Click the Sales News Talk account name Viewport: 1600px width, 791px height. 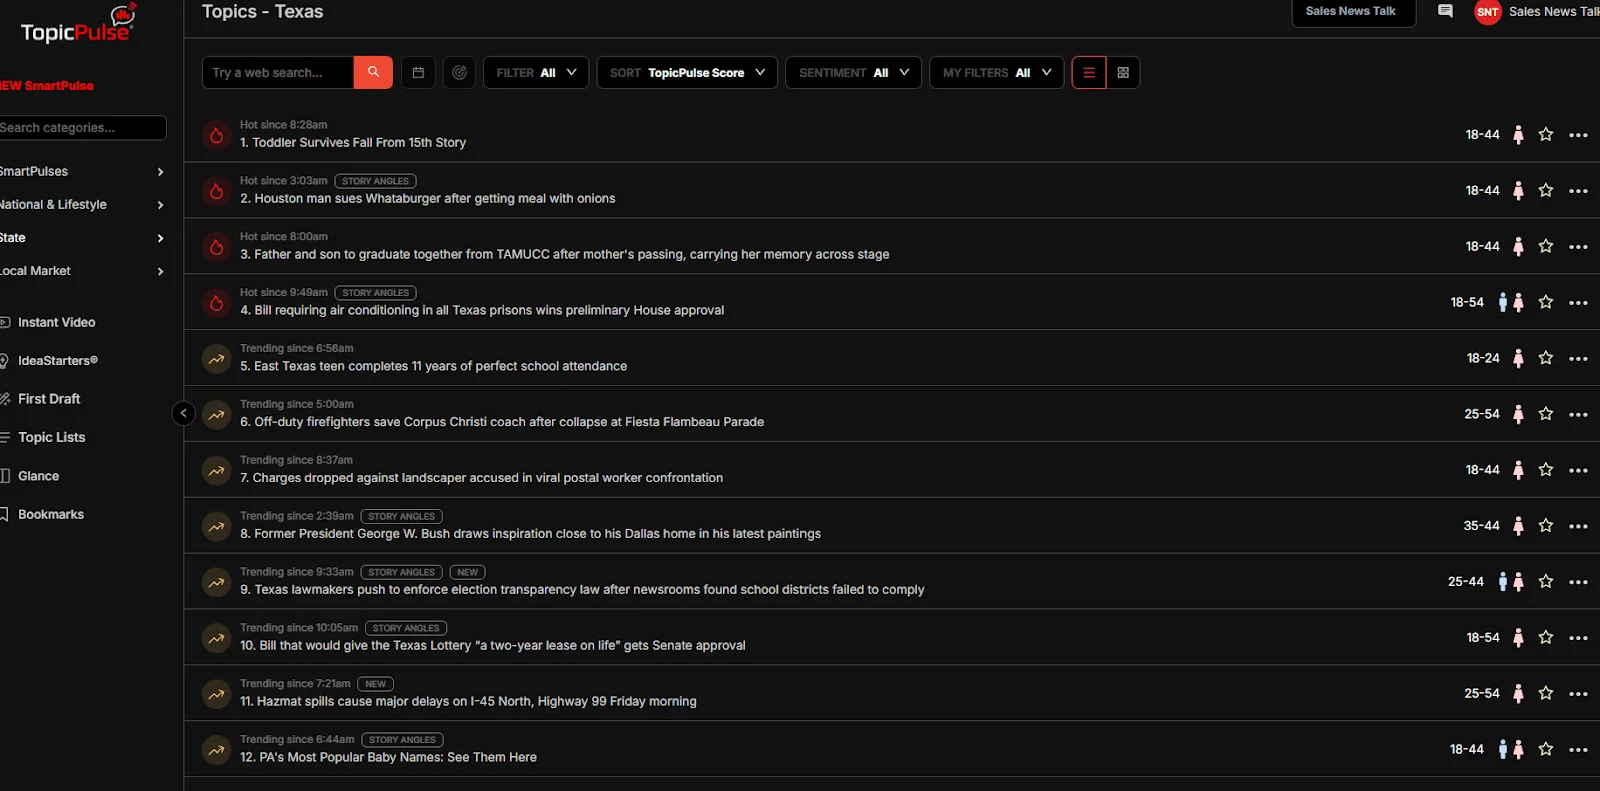pyautogui.click(x=1554, y=12)
